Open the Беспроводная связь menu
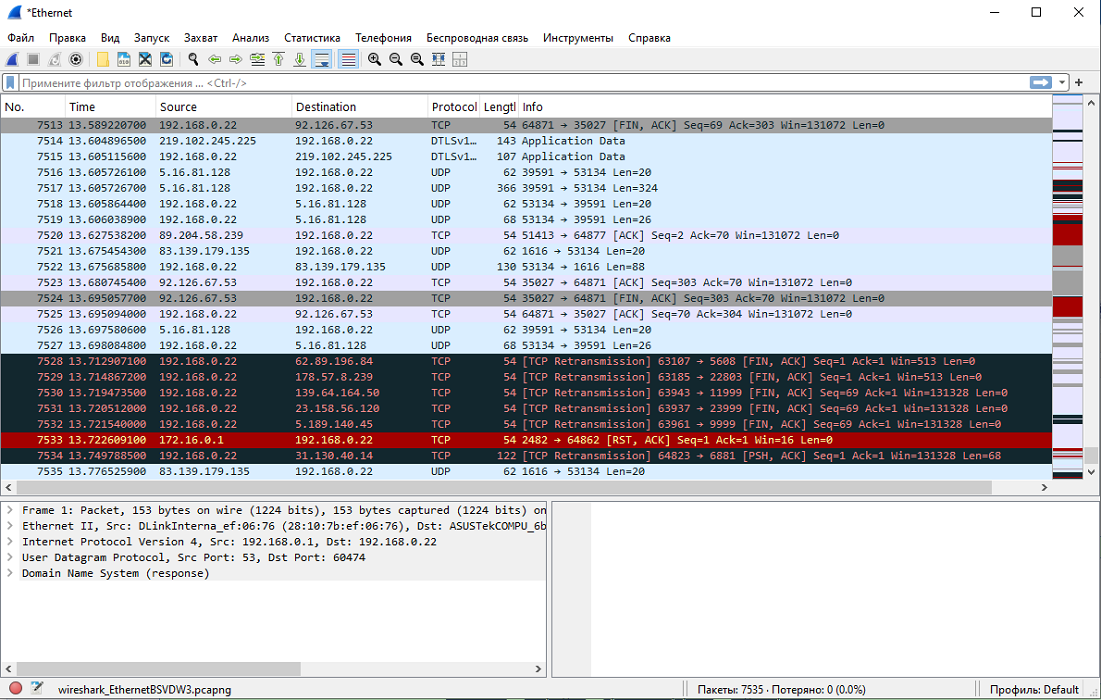1101x700 pixels. [477, 38]
